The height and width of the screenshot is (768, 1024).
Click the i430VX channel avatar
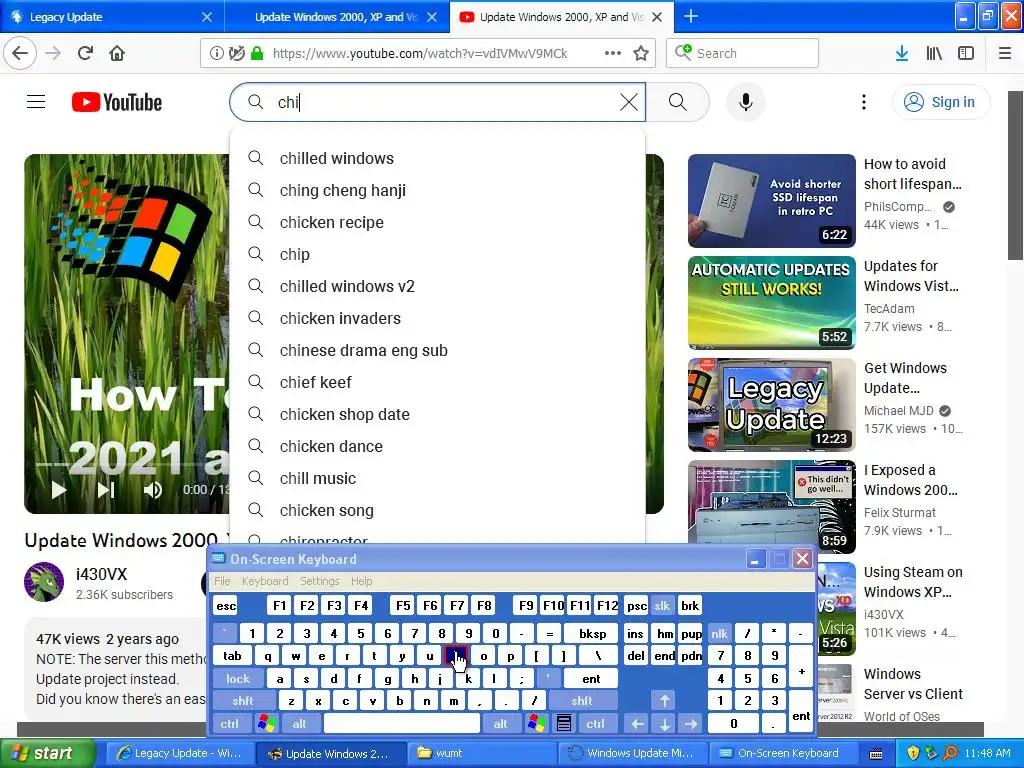(x=44, y=581)
